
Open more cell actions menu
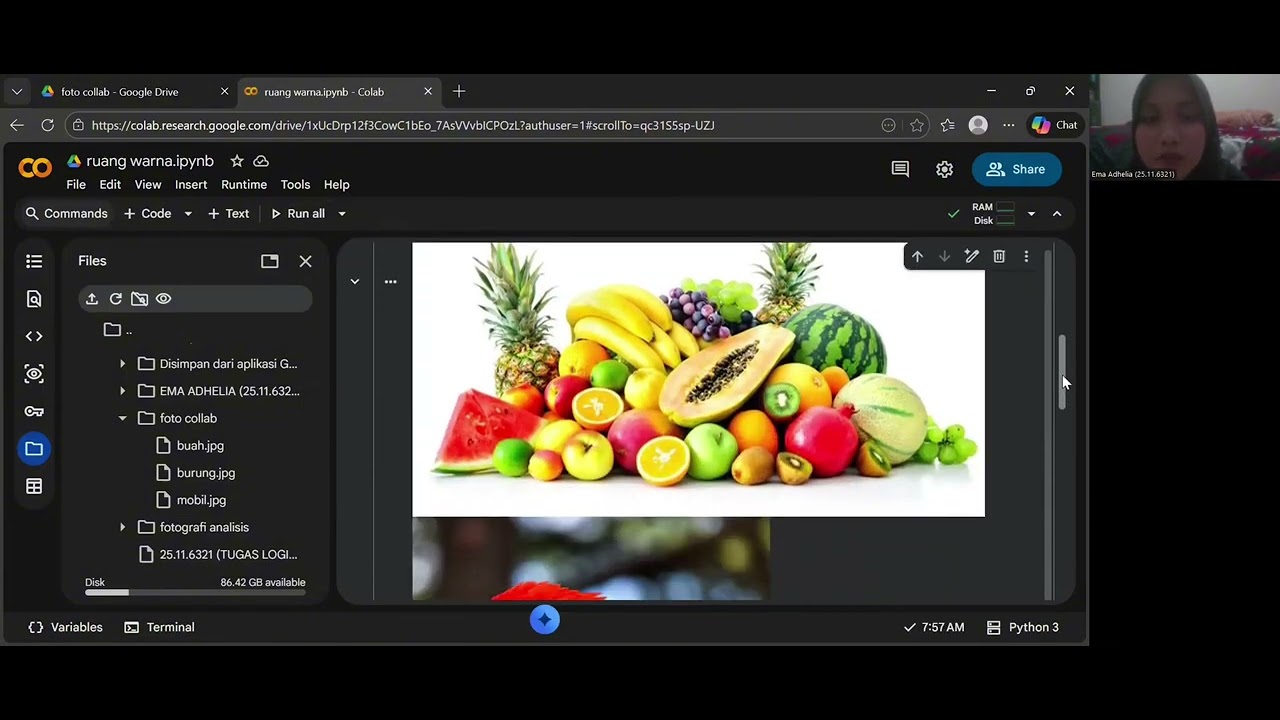pos(1026,257)
